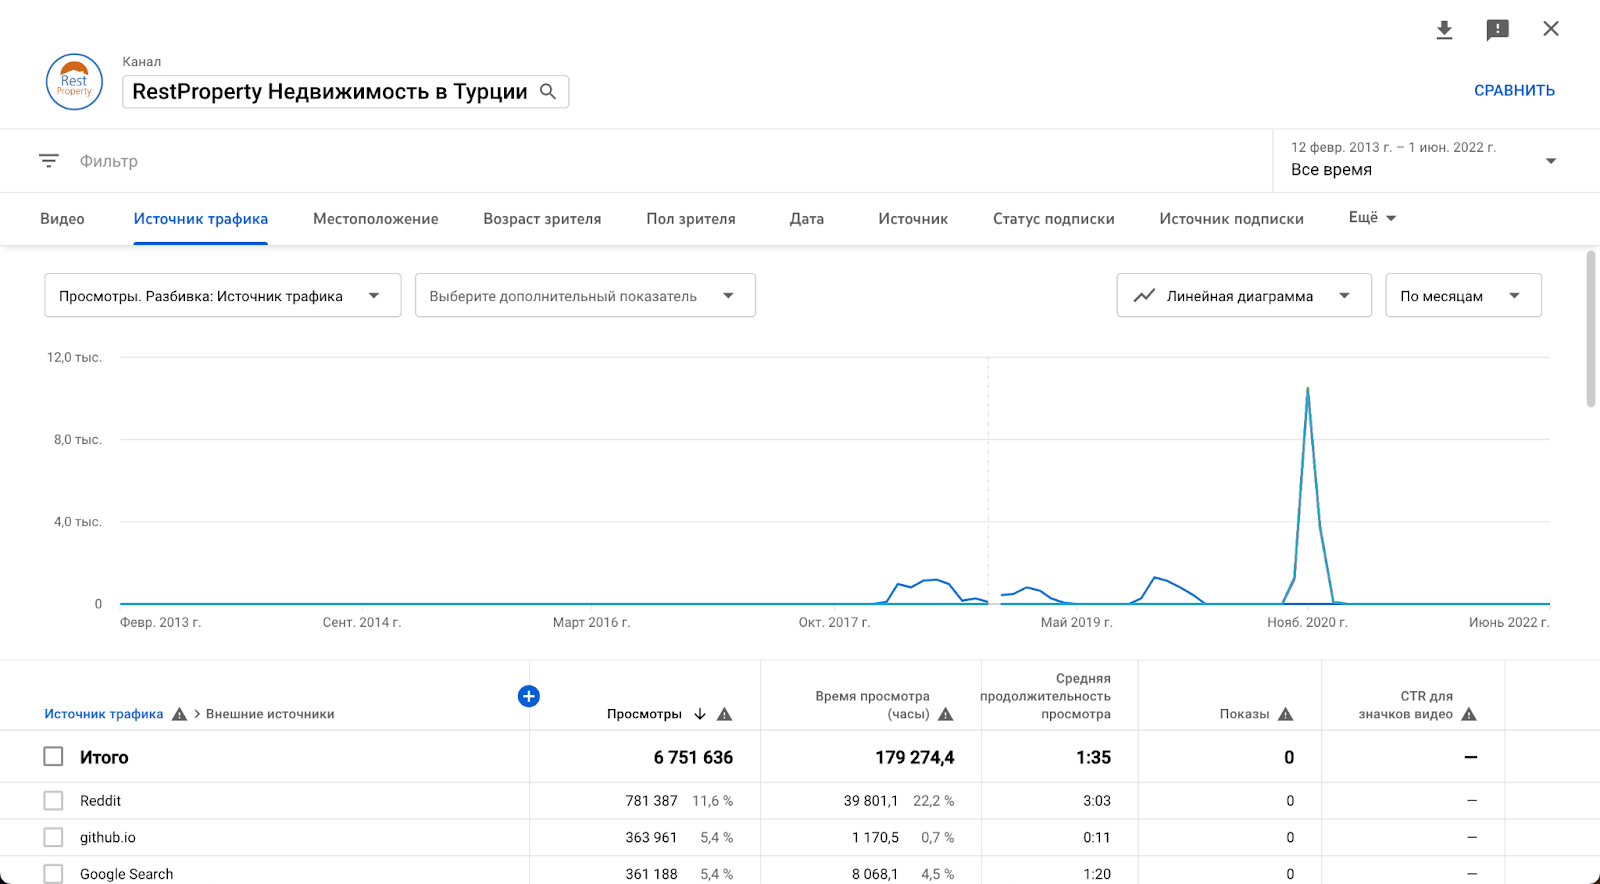
Task: Click warning triangle next to Показы header
Action: 1286,714
